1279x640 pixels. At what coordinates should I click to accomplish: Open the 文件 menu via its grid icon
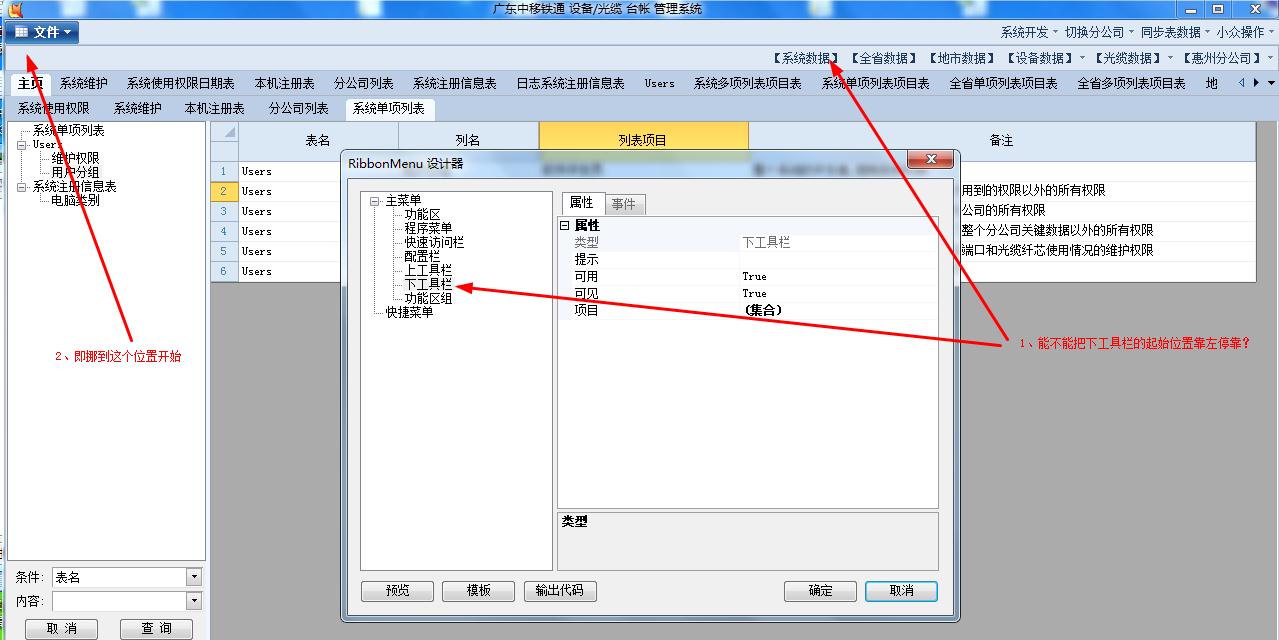click(x=22, y=30)
